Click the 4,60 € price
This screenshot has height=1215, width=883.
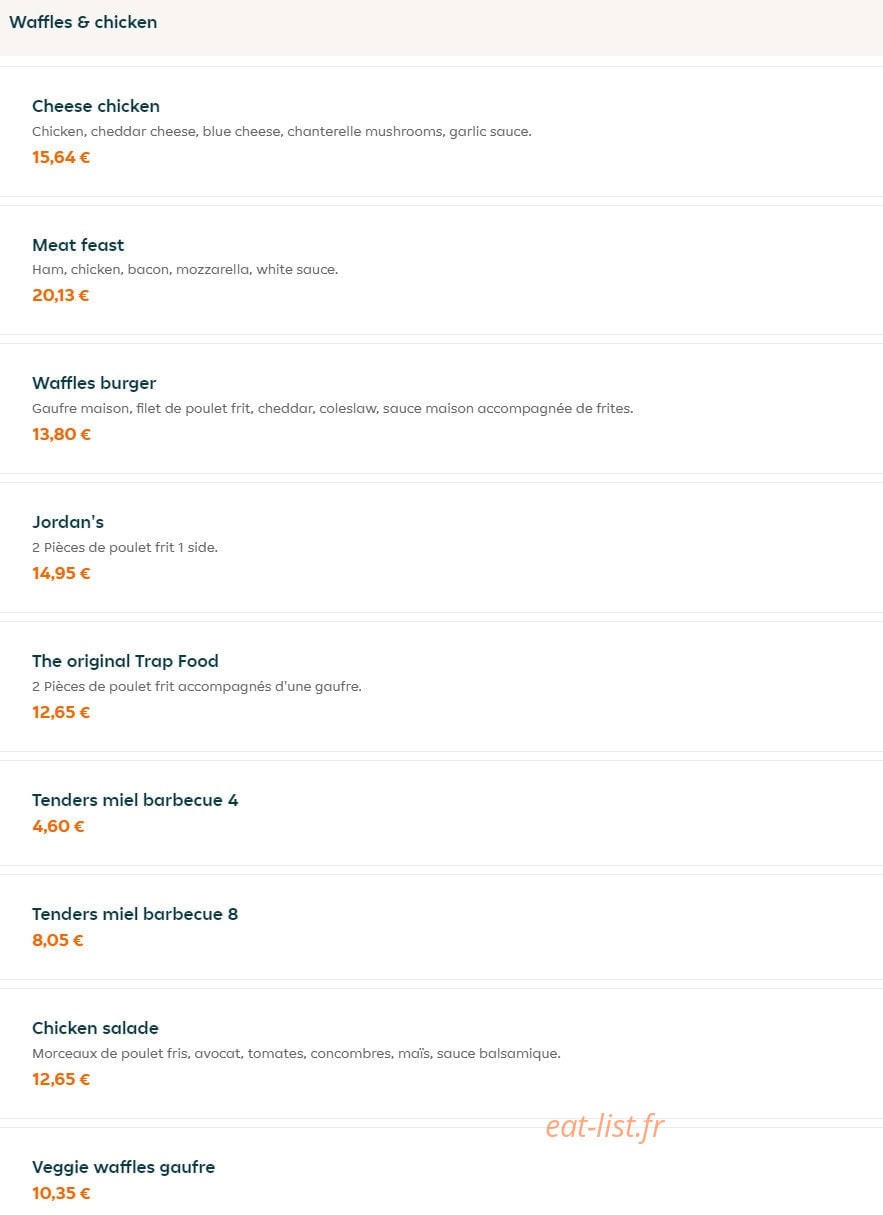pyautogui.click(x=58, y=826)
